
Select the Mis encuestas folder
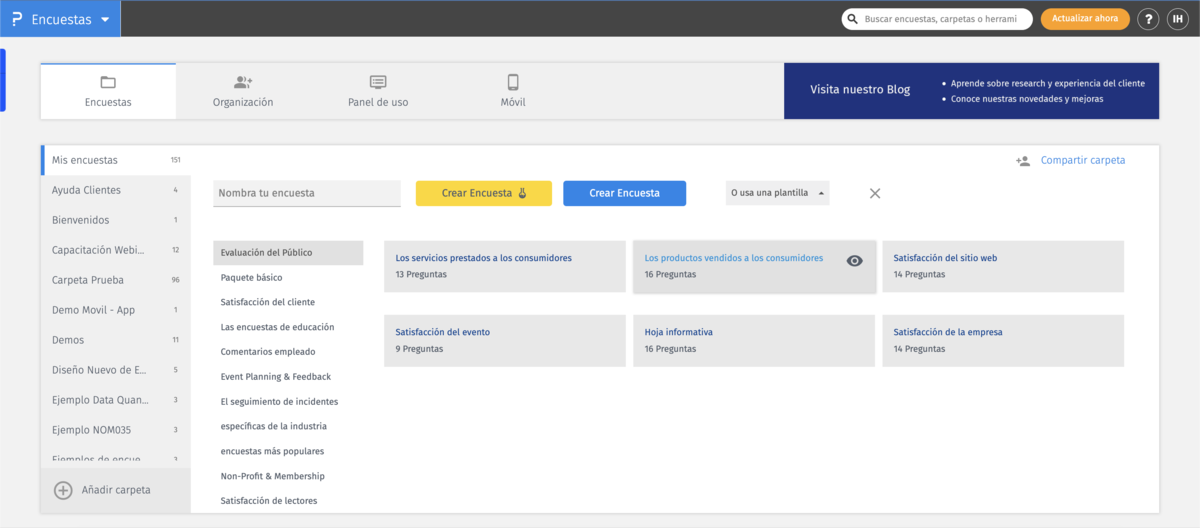pyautogui.click(x=116, y=160)
